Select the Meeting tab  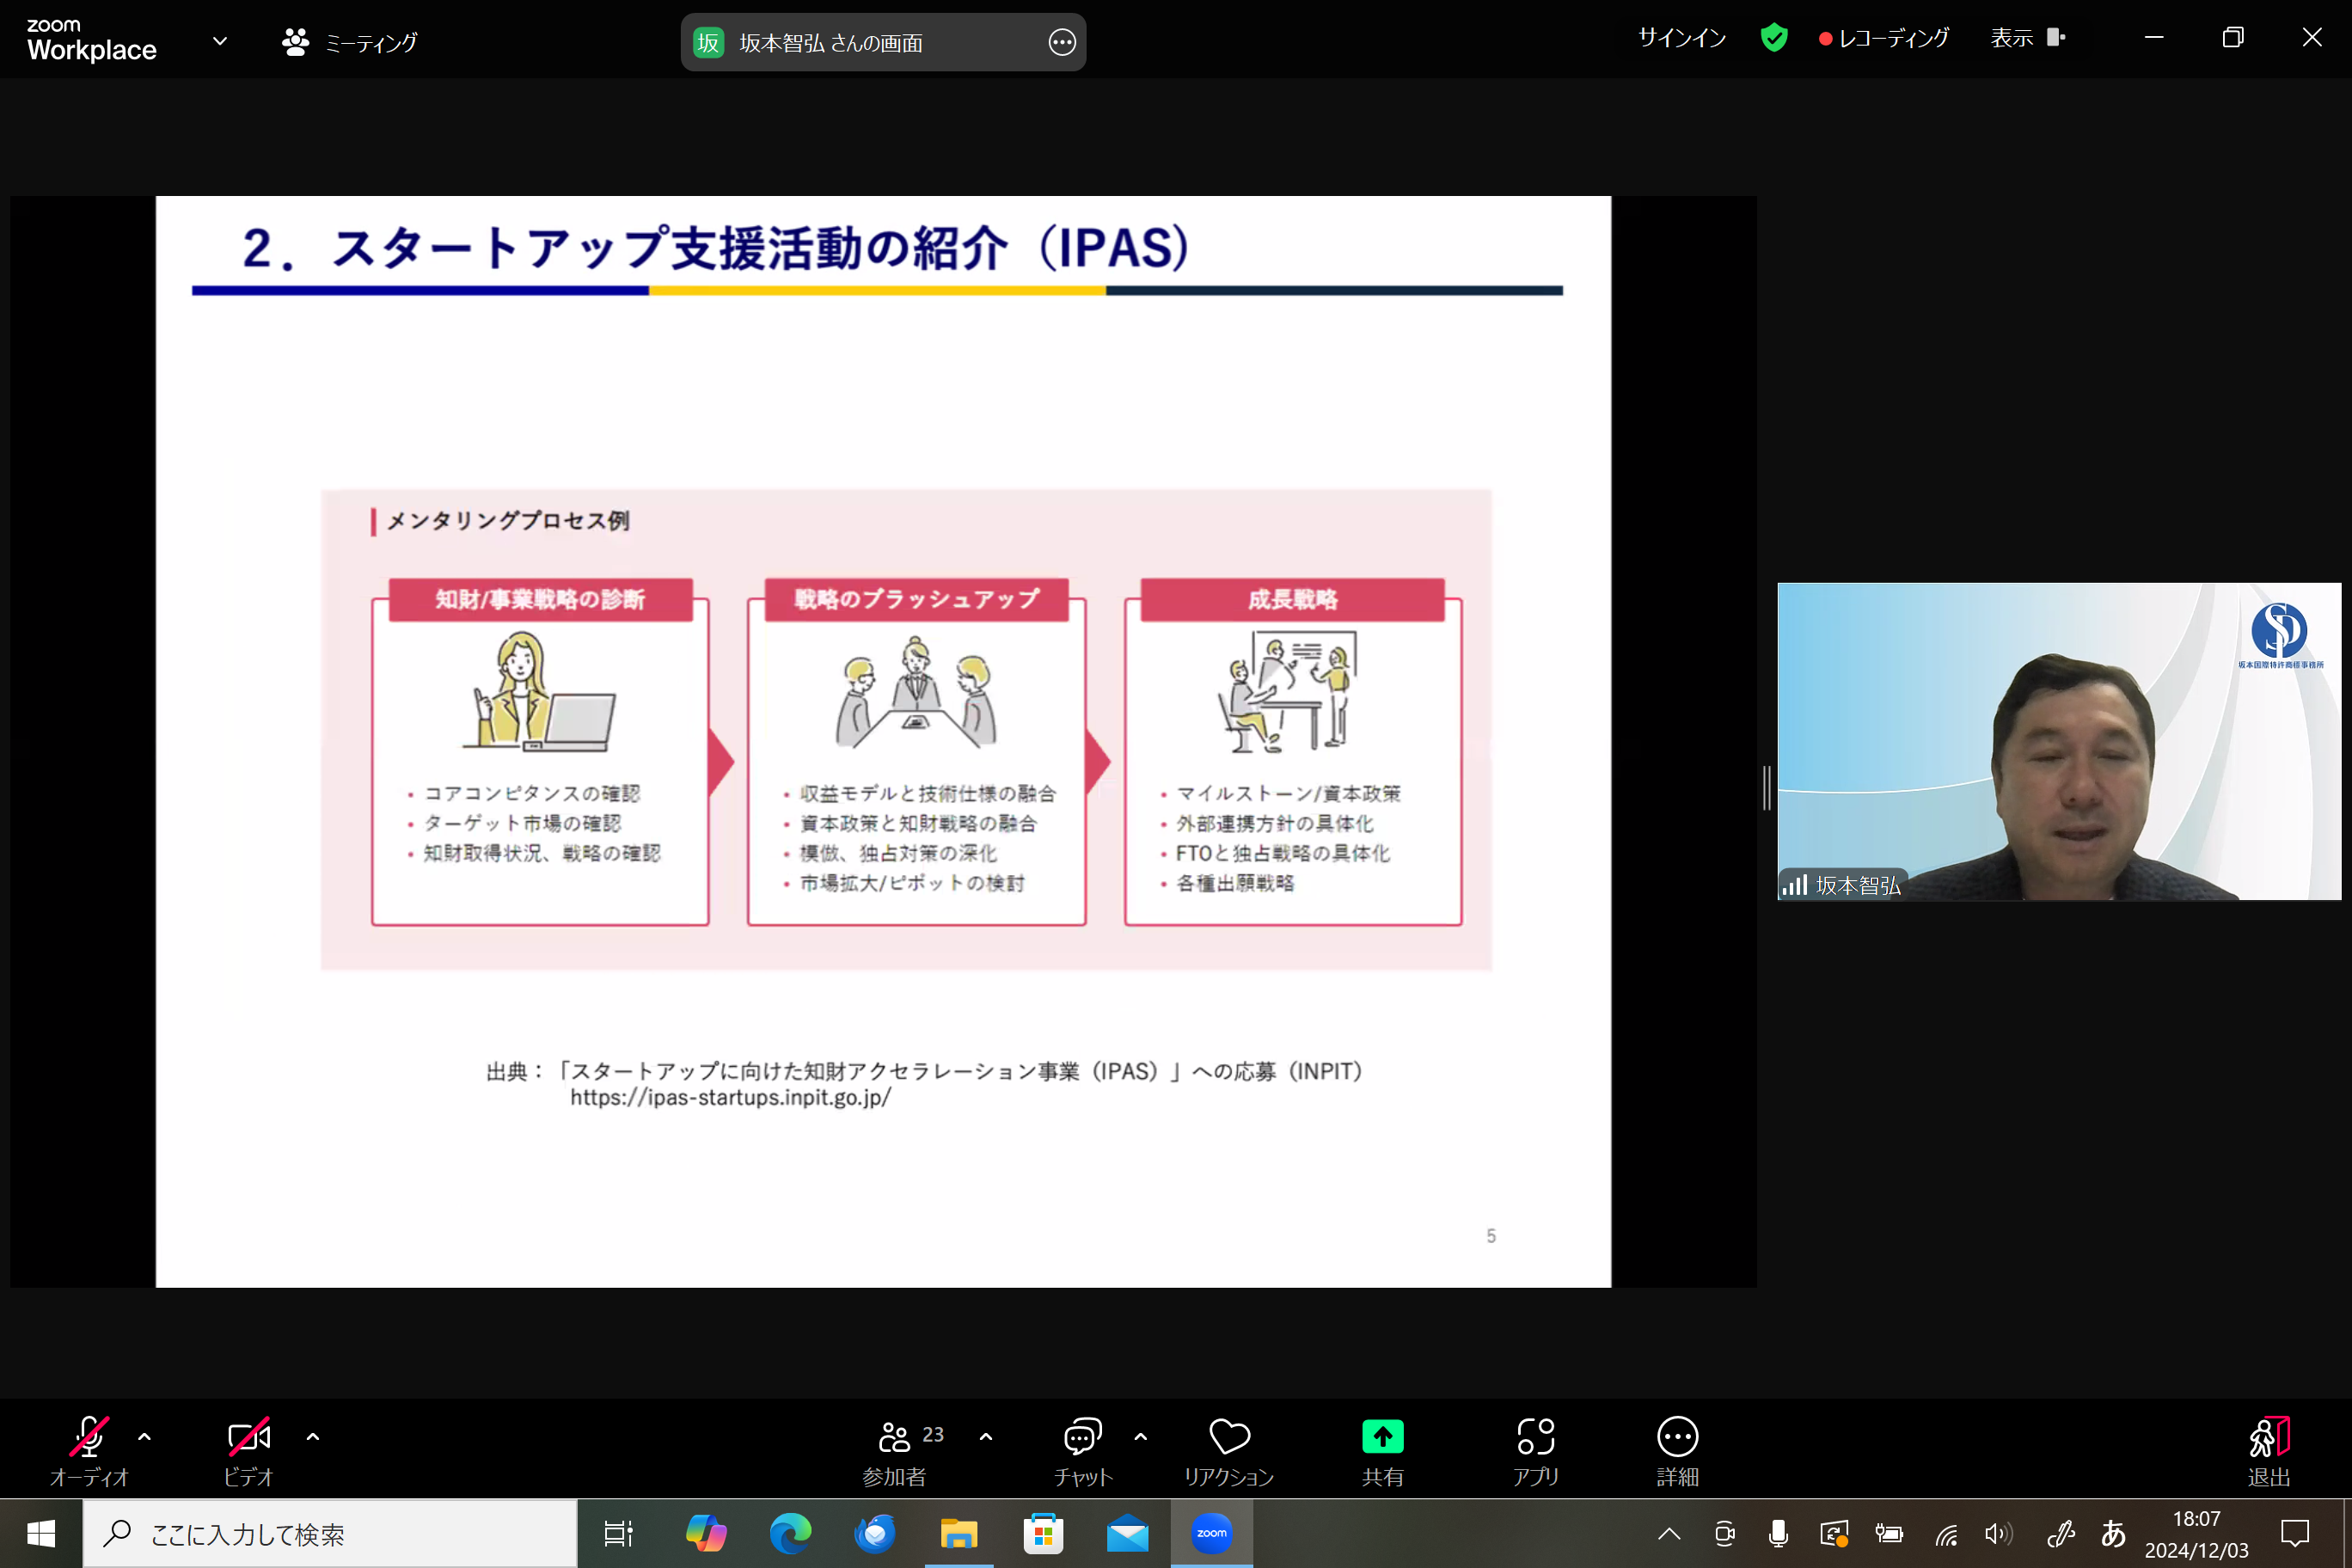[350, 42]
